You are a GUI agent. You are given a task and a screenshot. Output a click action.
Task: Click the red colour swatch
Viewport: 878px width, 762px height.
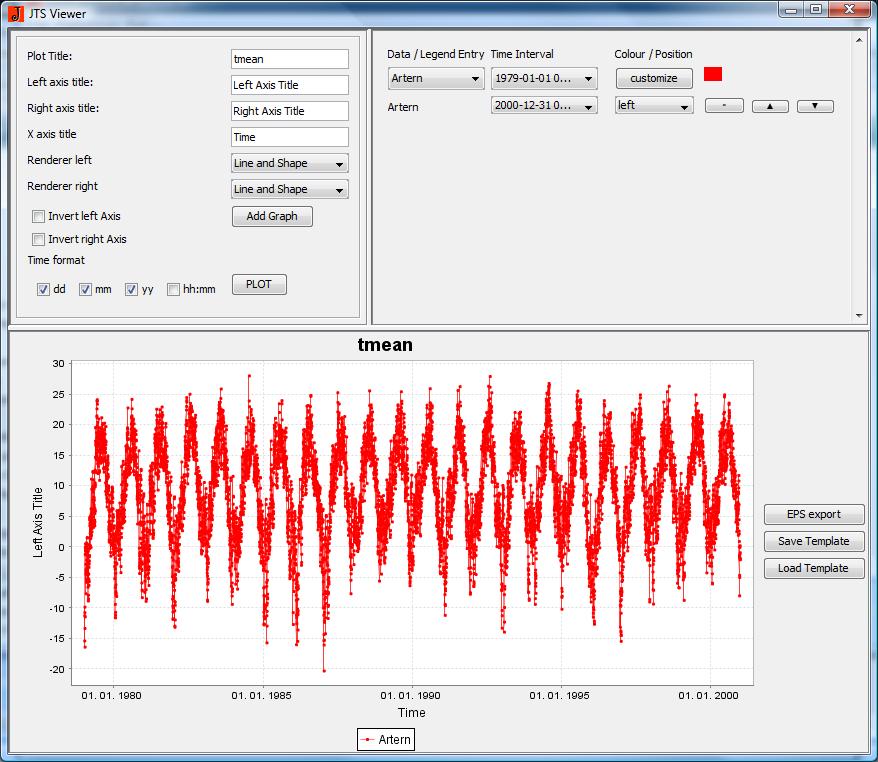[x=713, y=74]
